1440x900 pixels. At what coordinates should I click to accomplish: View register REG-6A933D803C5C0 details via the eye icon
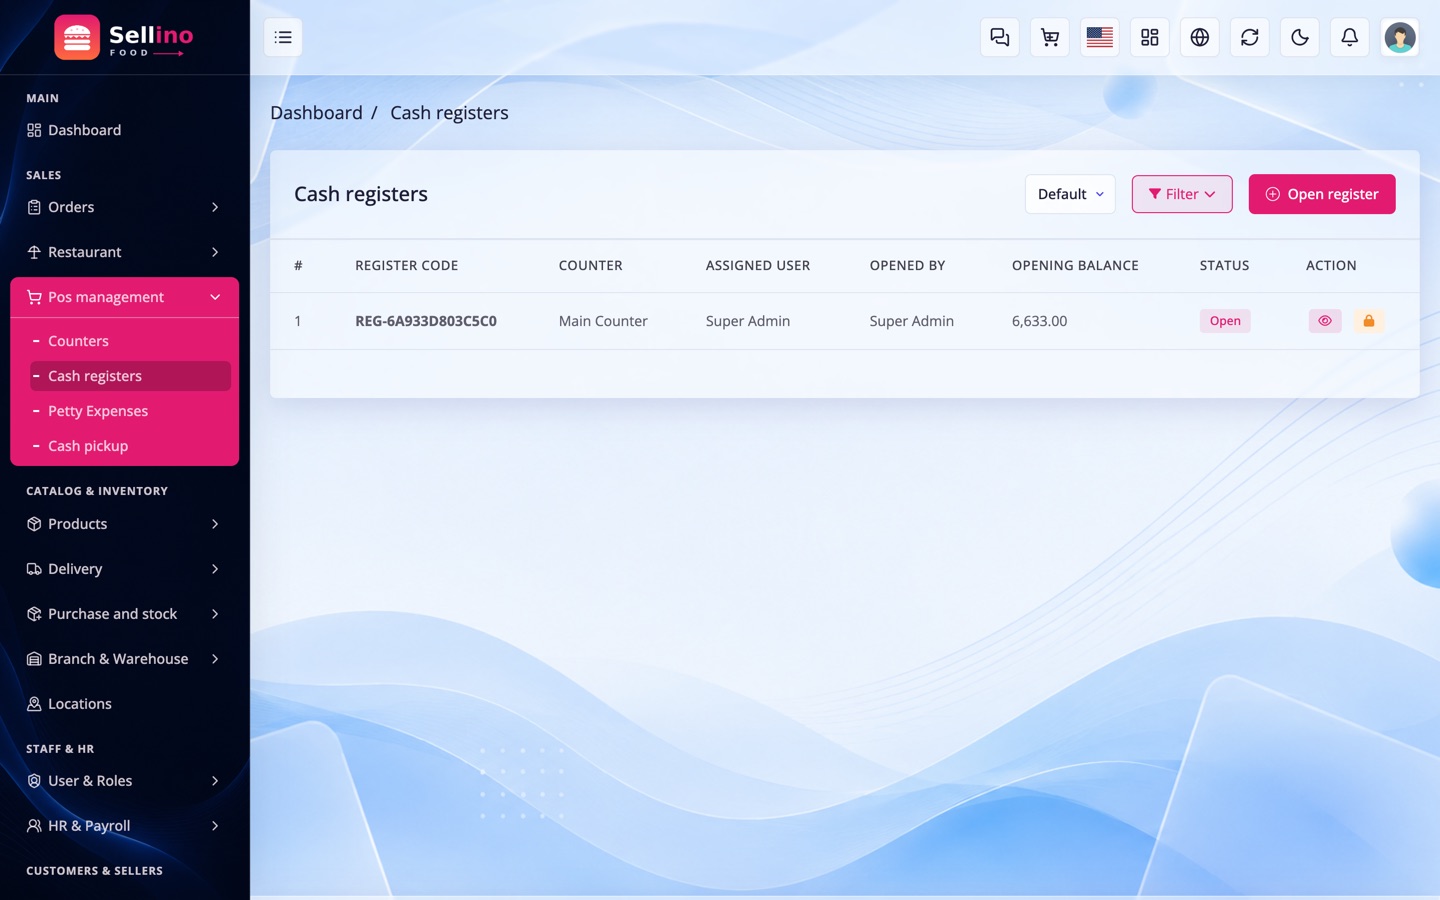point(1325,321)
